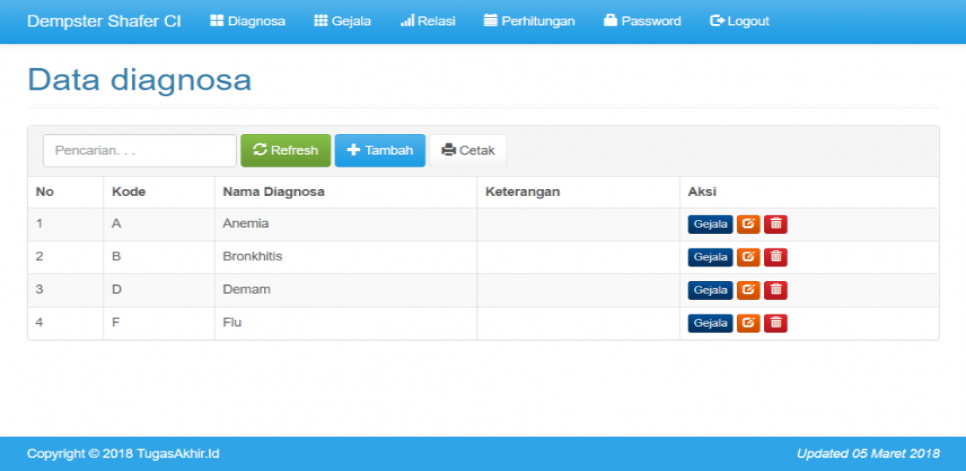Click the Dempster Shafer CI brand link
This screenshot has width=966, height=471.
tap(104, 21)
